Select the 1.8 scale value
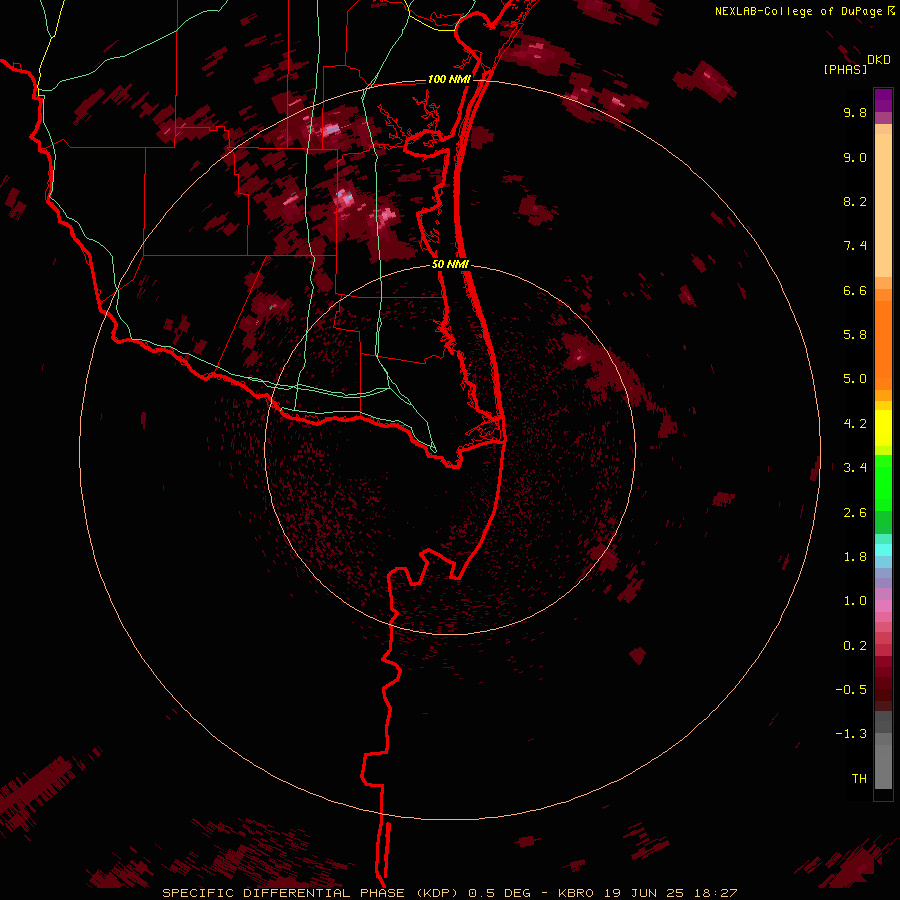 pos(855,557)
